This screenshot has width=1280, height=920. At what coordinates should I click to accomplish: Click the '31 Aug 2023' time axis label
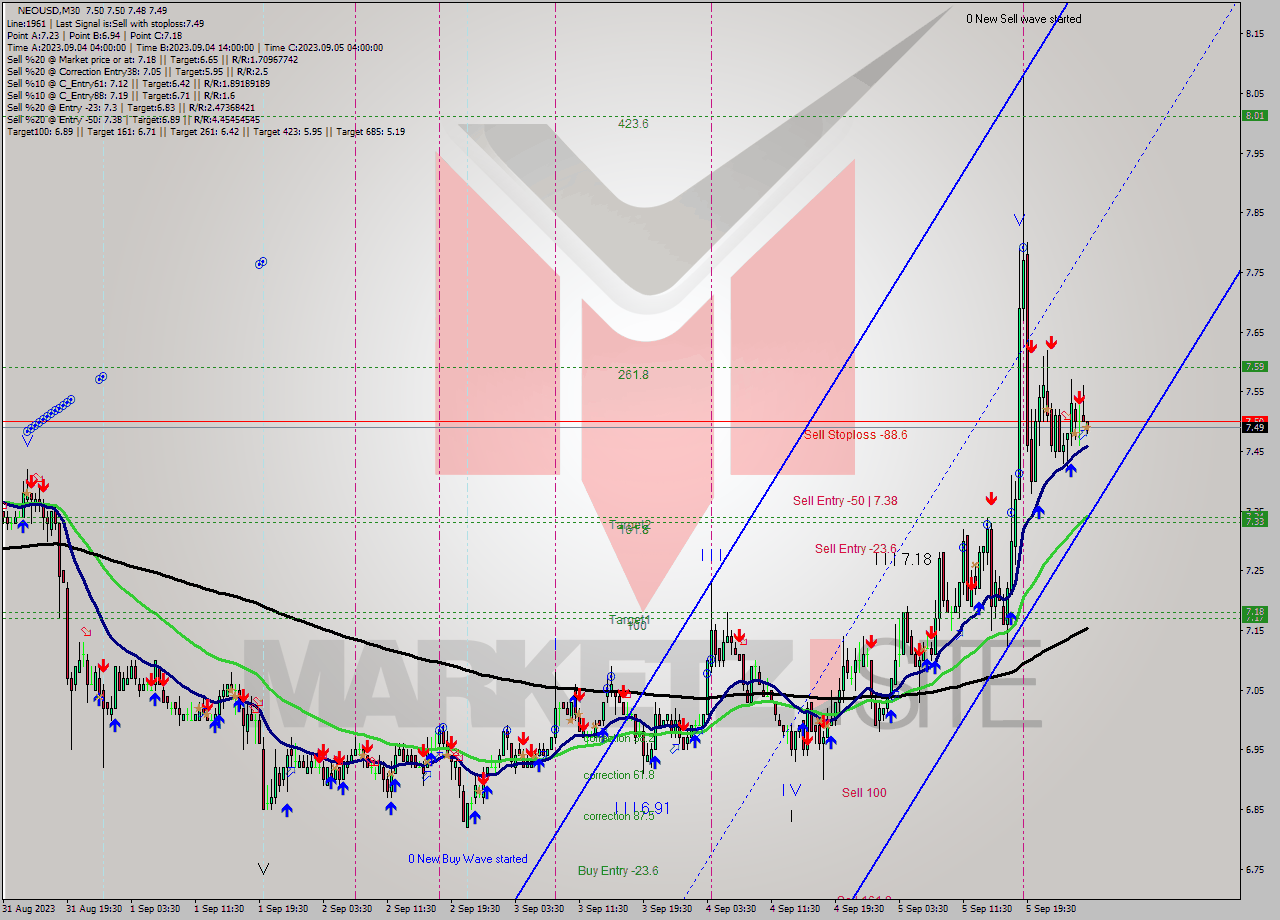pyautogui.click(x=28, y=909)
